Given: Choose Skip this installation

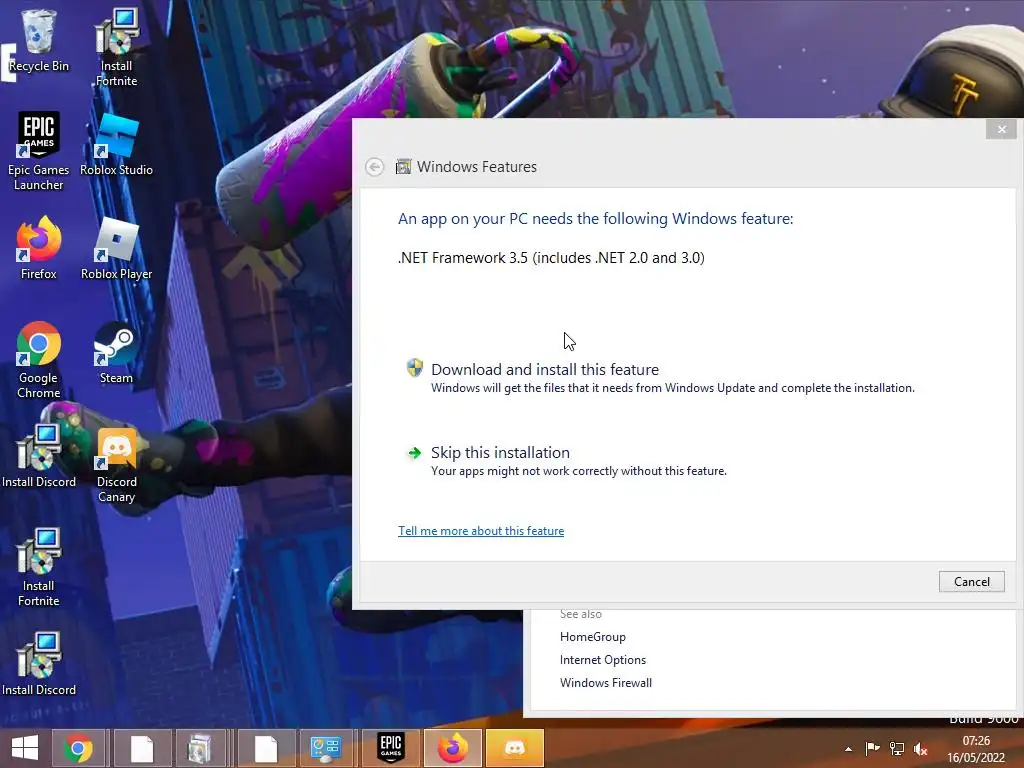Looking at the screenshot, I should coord(566,461).
